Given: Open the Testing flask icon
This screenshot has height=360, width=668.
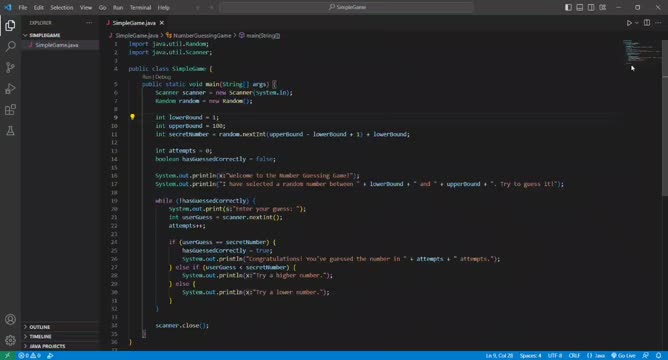Looking at the screenshot, I should click(10, 131).
